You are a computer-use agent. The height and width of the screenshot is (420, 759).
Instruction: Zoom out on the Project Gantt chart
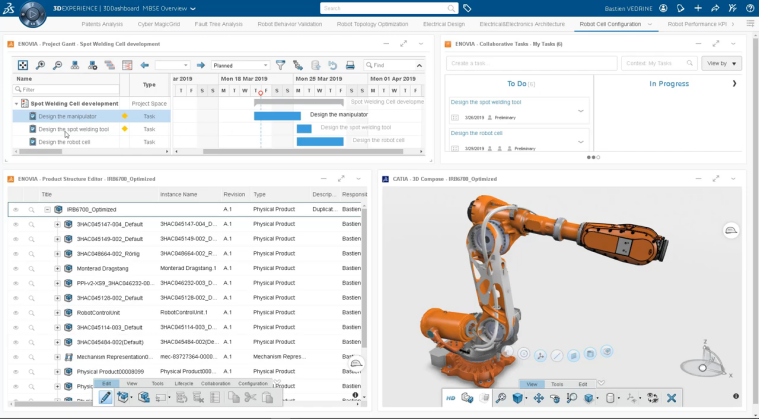tap(57, 65)
